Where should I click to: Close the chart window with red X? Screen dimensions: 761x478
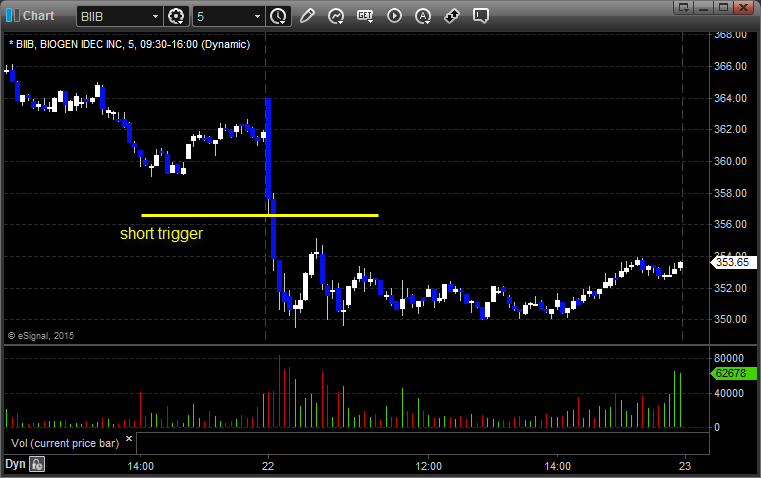coord(743,7)
